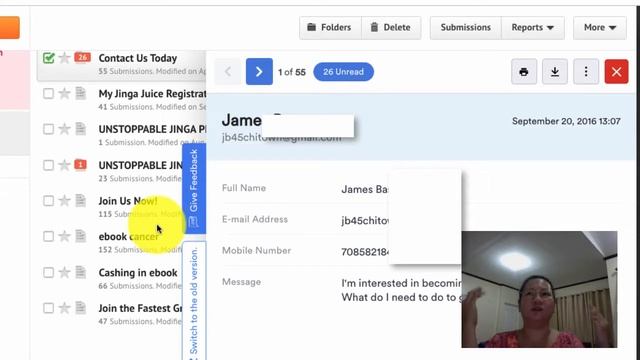Open the Contact Us Today form
The image size is (640, 360).
coord(138,58)
